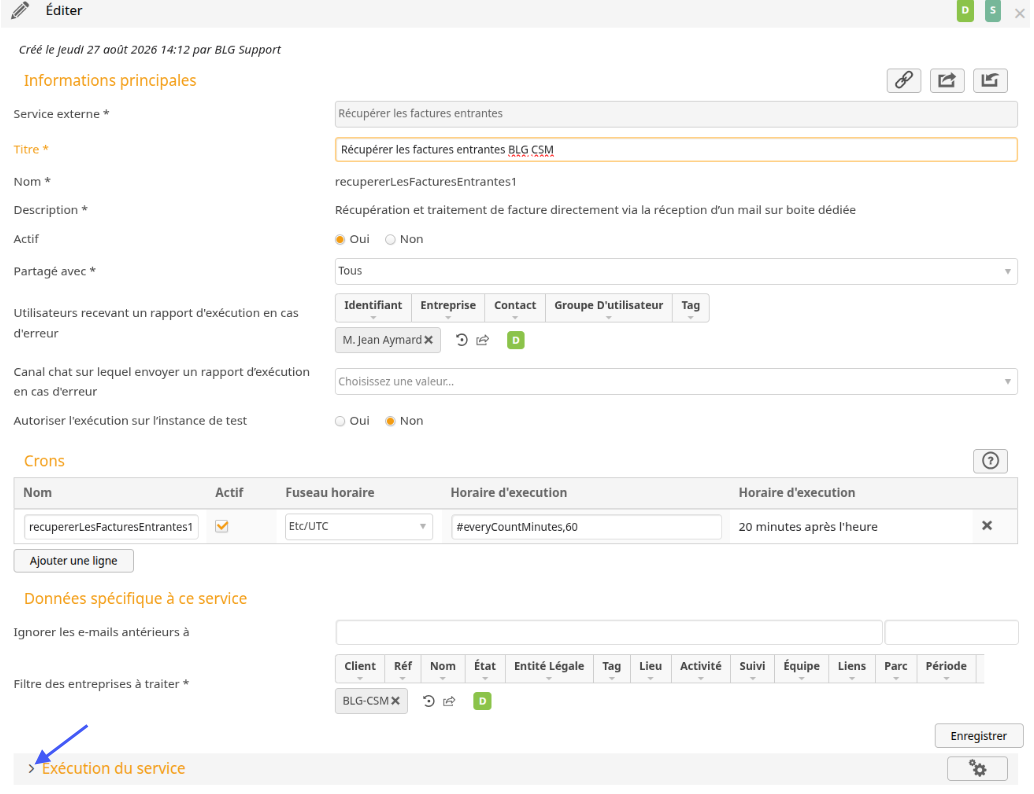Click share icon next to M. Jean Aymard
The image size is (1034, 794).
click(483, 340)
